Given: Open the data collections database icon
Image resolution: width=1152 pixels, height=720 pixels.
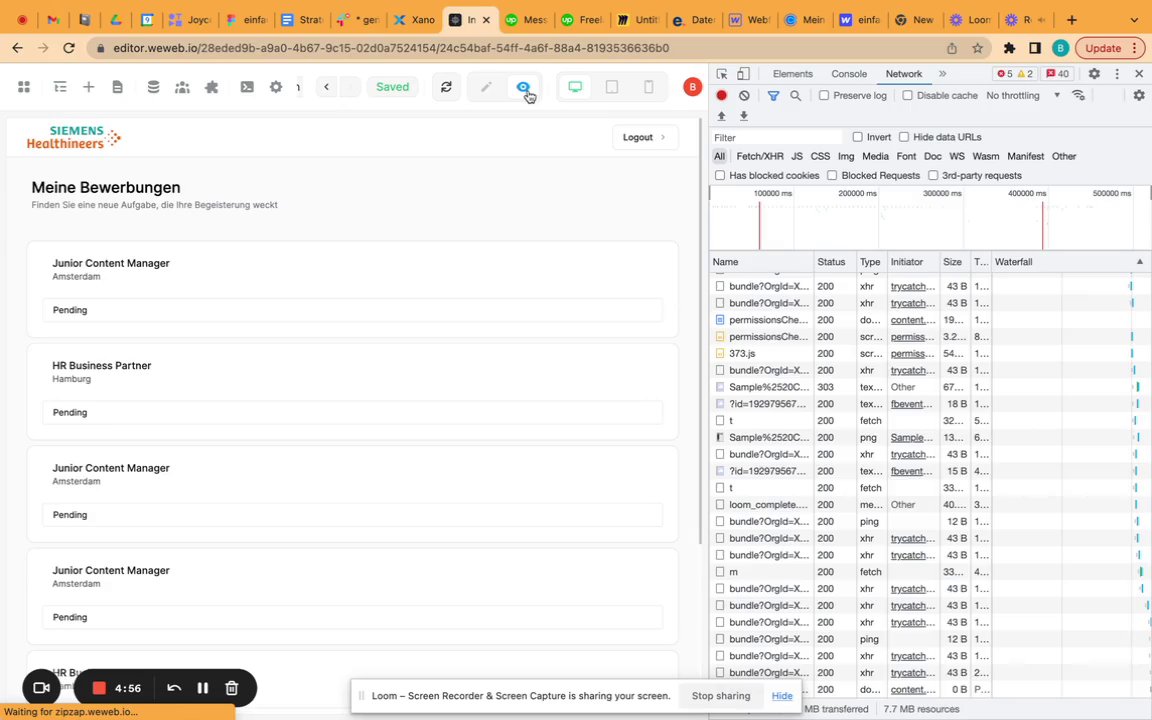Looking at the screenshot, I should click(x=153, y=87).
